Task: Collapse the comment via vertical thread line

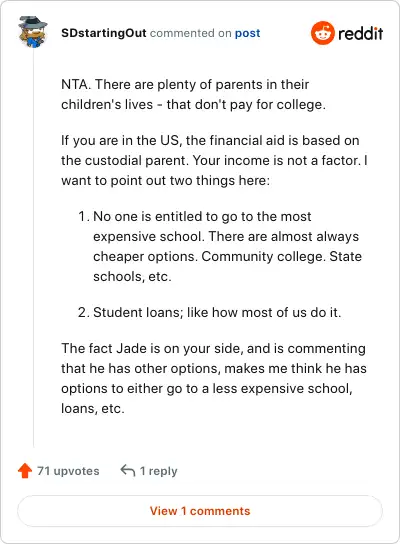Action: tap(33, 248)
